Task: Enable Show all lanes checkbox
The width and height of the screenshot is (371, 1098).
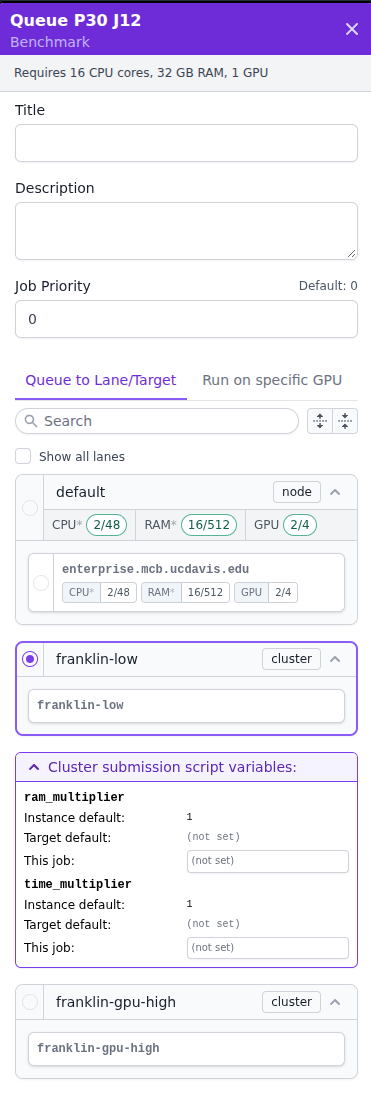Action: (23, 457)
